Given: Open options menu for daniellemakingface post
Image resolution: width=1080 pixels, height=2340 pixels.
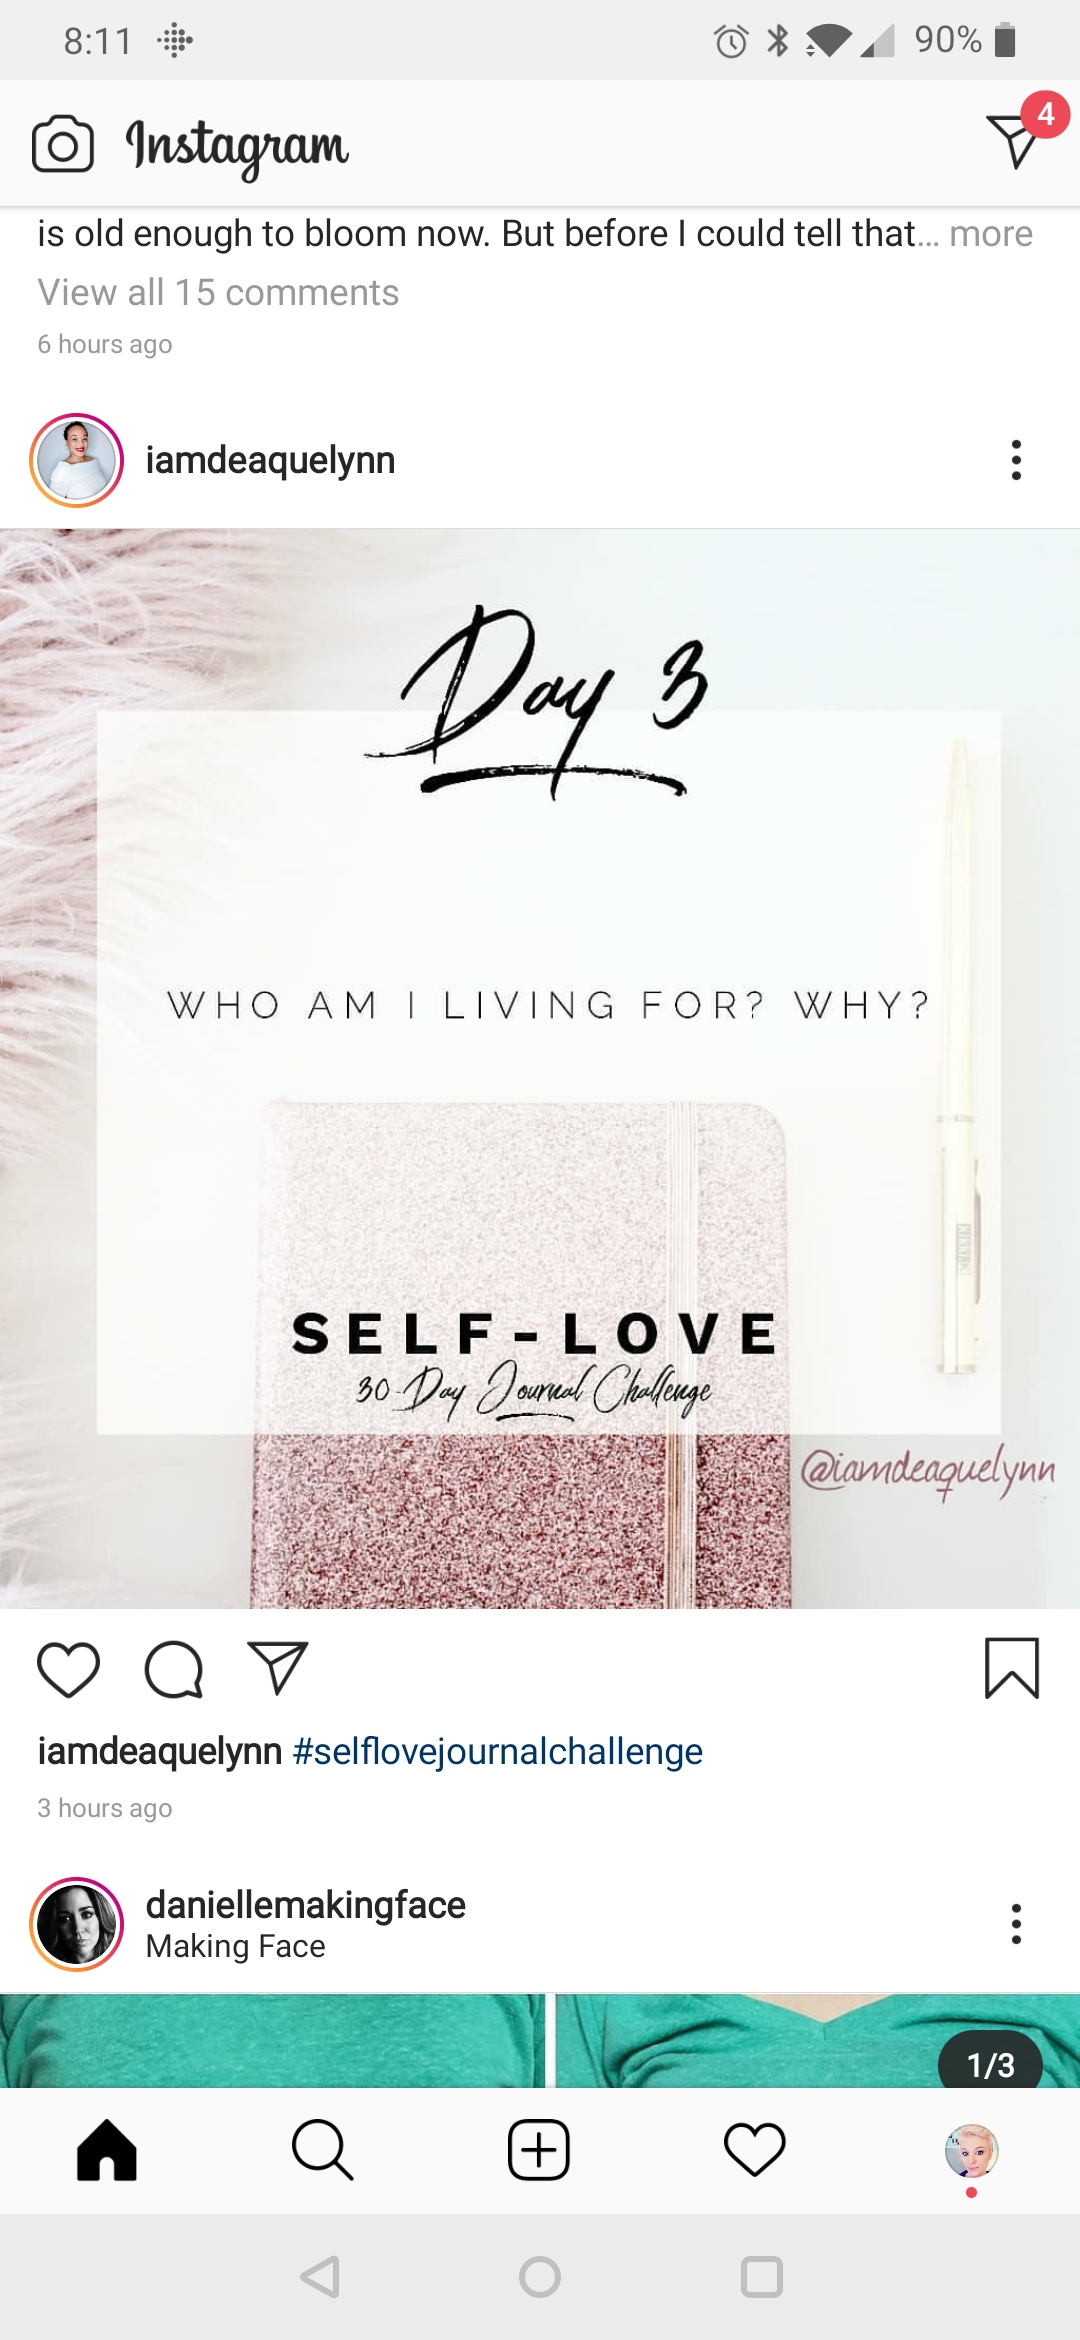Looking at the screenshot, I should pyautogui.click(x=1016, y=1924).
